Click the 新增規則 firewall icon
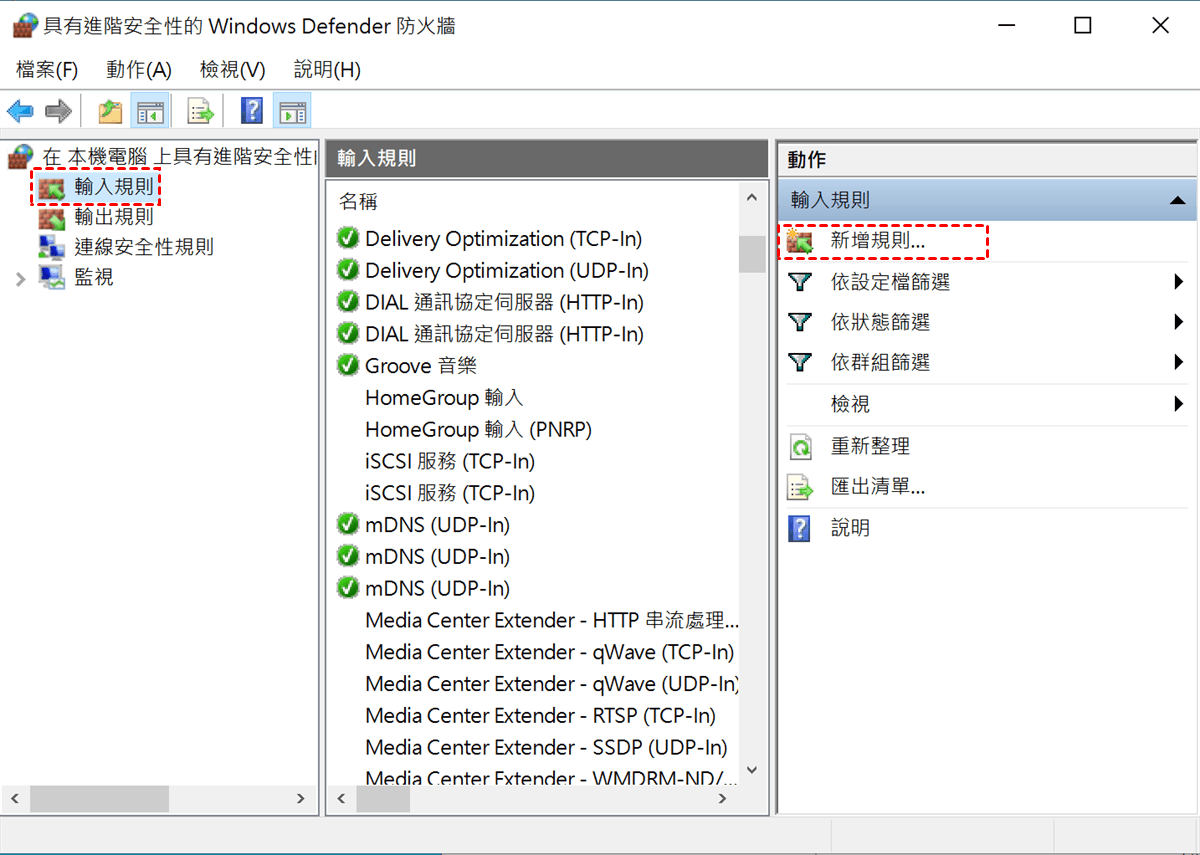 [x=800, y=242]
